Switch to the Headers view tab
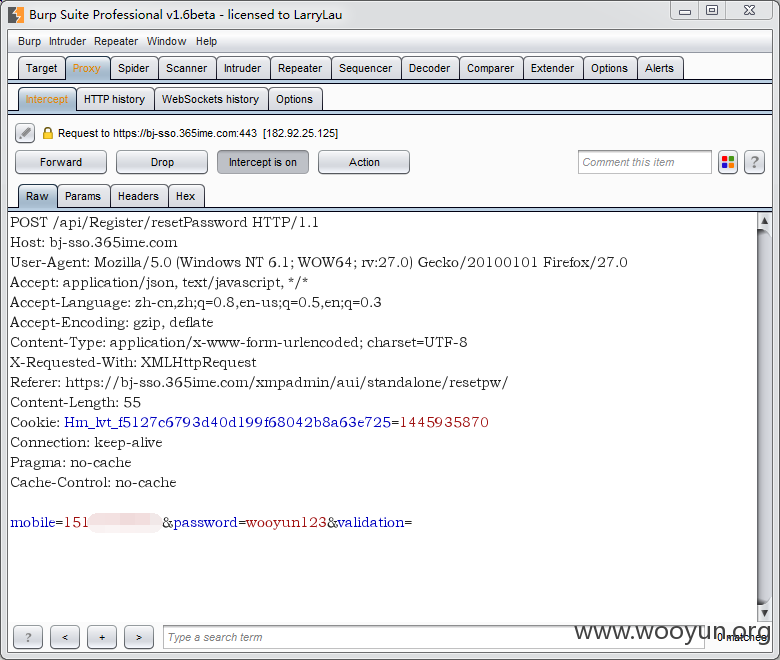The image size is (780, 660). click(138, 196)
